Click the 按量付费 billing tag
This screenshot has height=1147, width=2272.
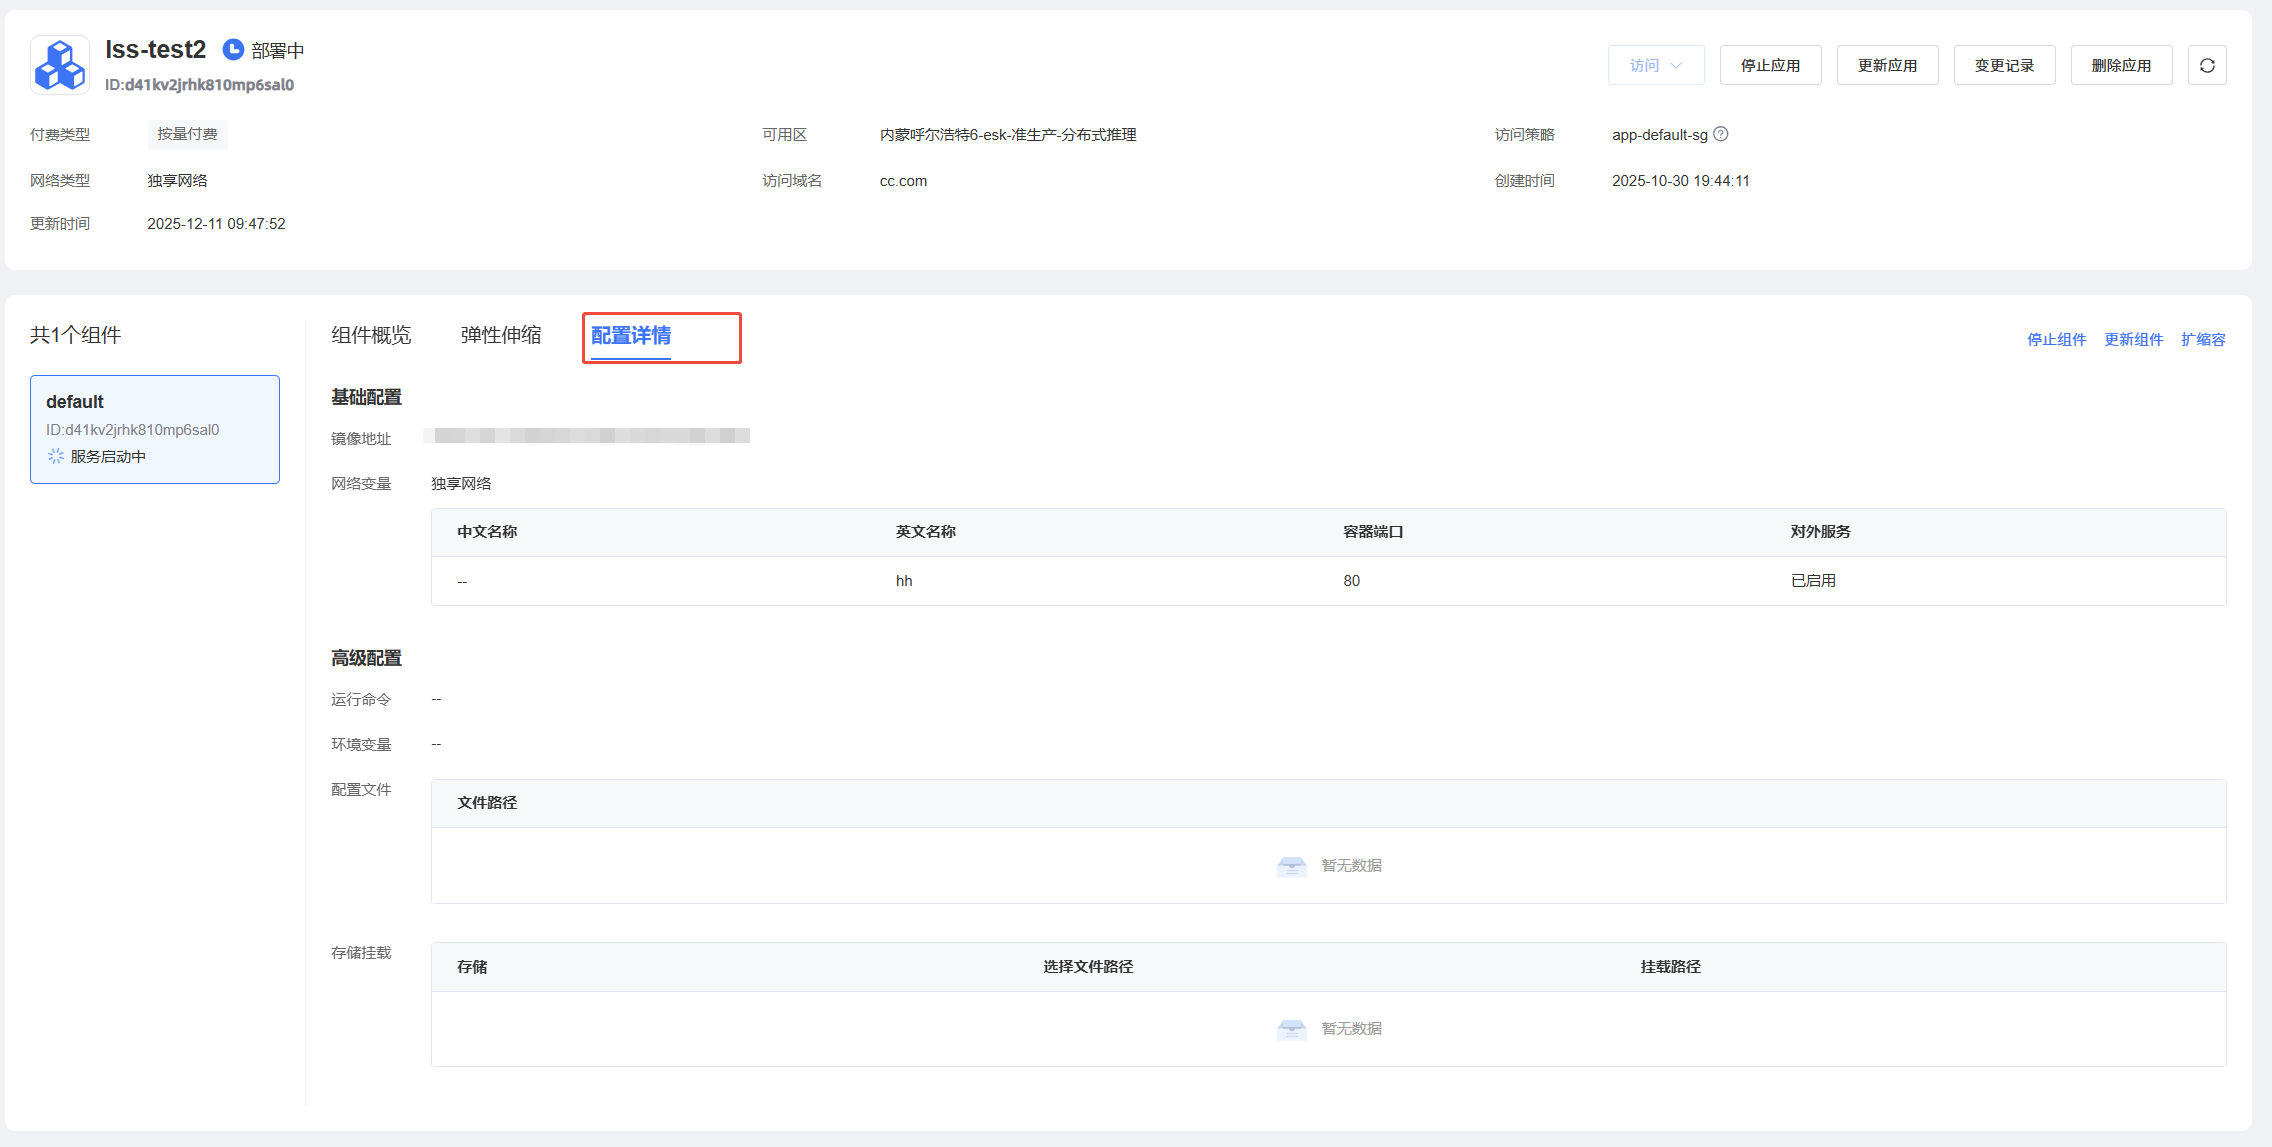(x=187, y=134)
